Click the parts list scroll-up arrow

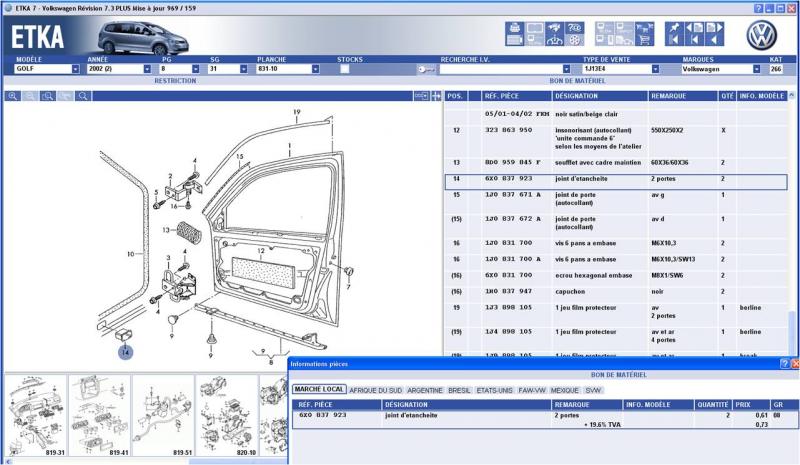791,95
